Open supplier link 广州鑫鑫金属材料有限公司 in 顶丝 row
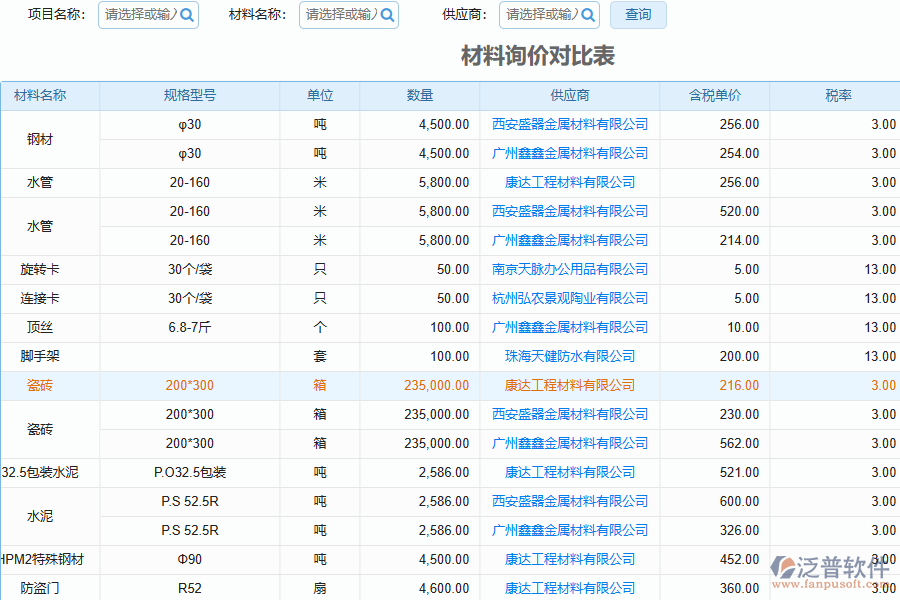The width and height of the screenshot is (900, 600). pyautogui.click(x=571, y=327)
